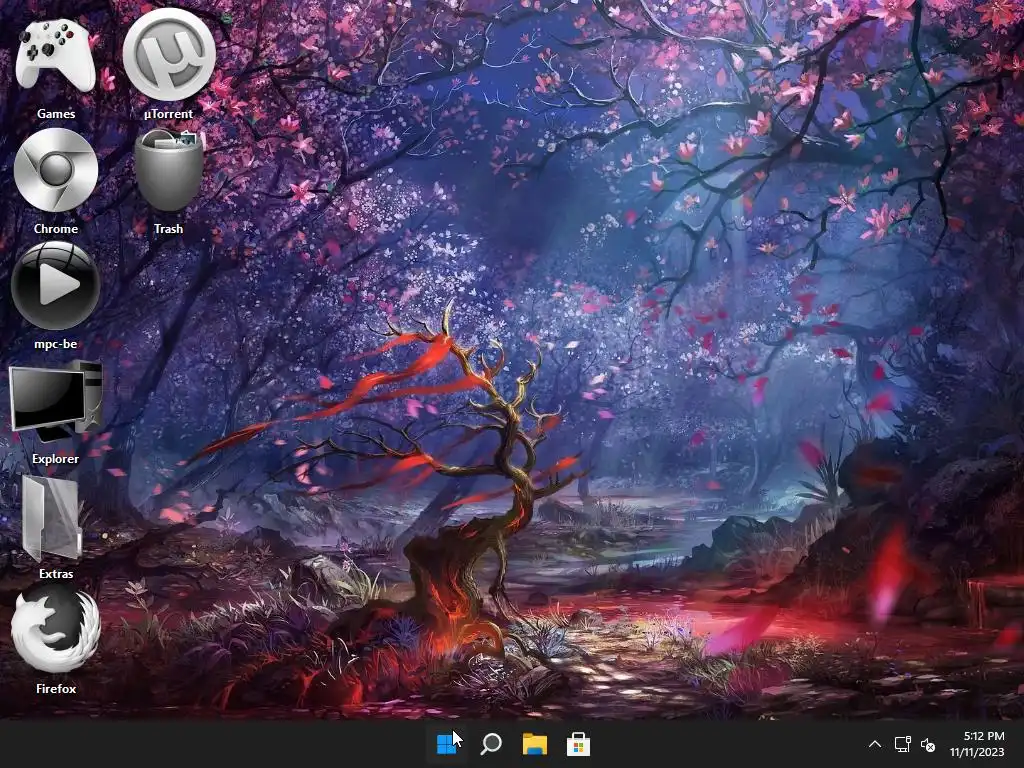The height and width of the screenshot is (768, 1024).
Task: Select the Trash bin desktop icon
Action: (168, 170)
